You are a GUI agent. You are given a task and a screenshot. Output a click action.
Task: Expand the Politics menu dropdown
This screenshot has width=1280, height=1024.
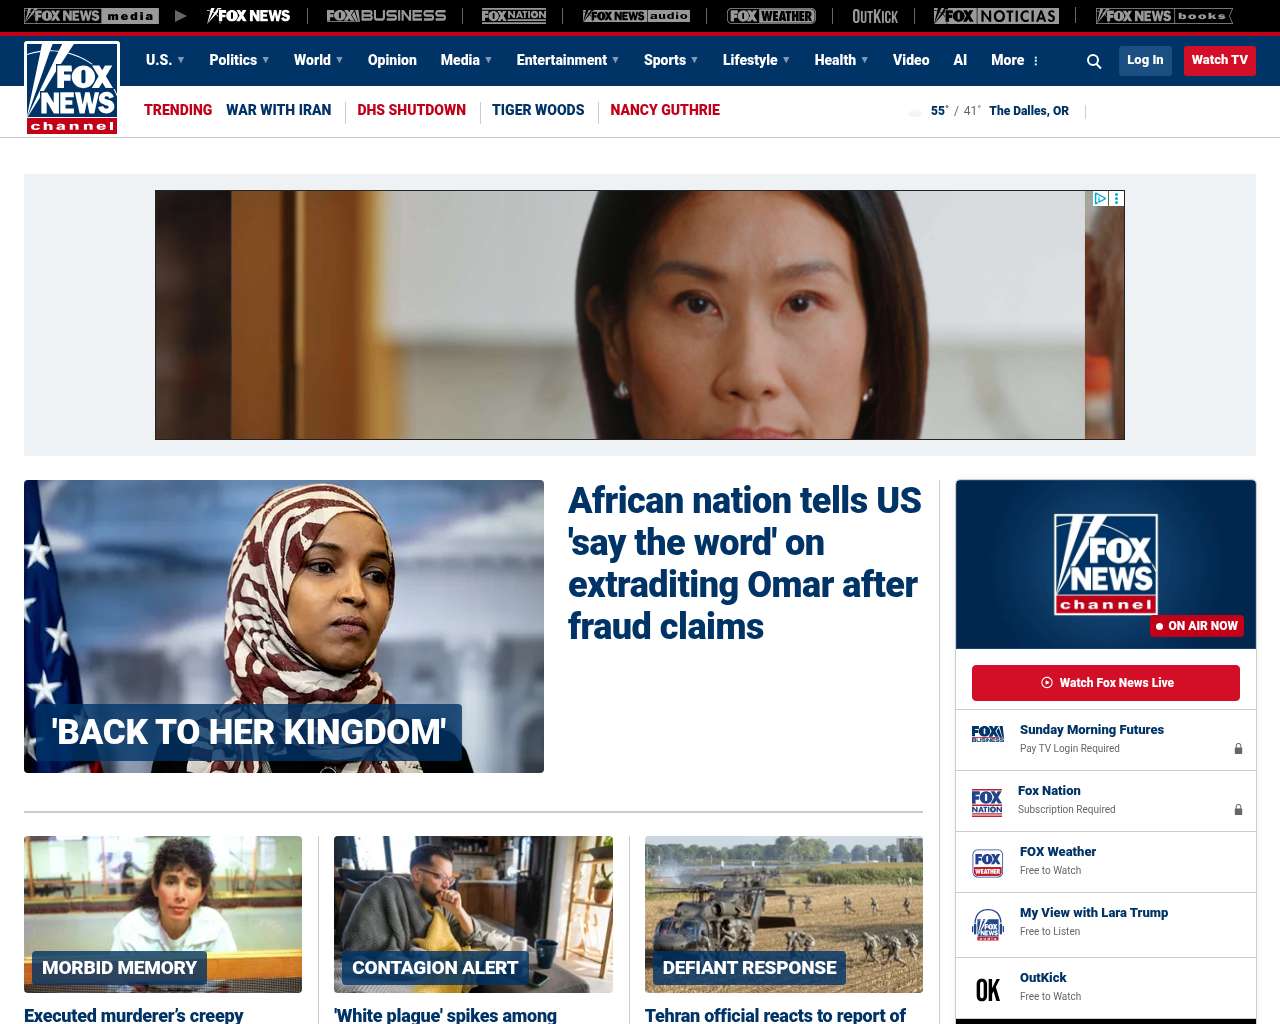(x=239, y=60)
